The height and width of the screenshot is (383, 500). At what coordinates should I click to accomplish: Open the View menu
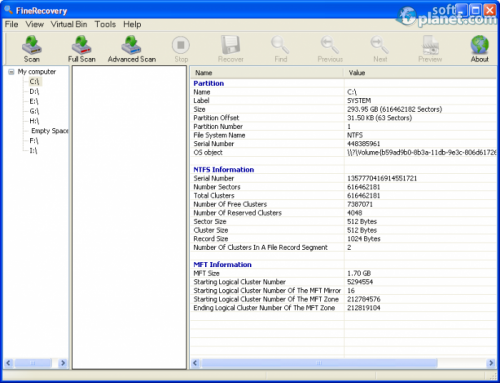[35, 24]
